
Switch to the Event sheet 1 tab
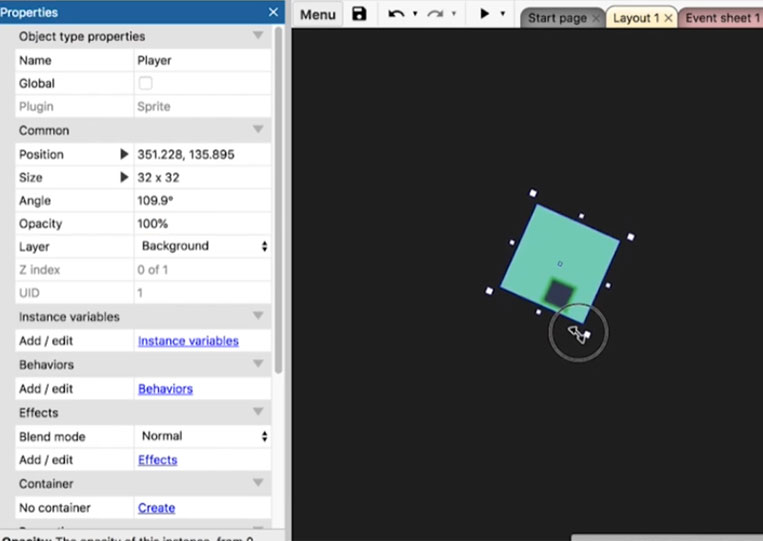(x=722, y=18)
